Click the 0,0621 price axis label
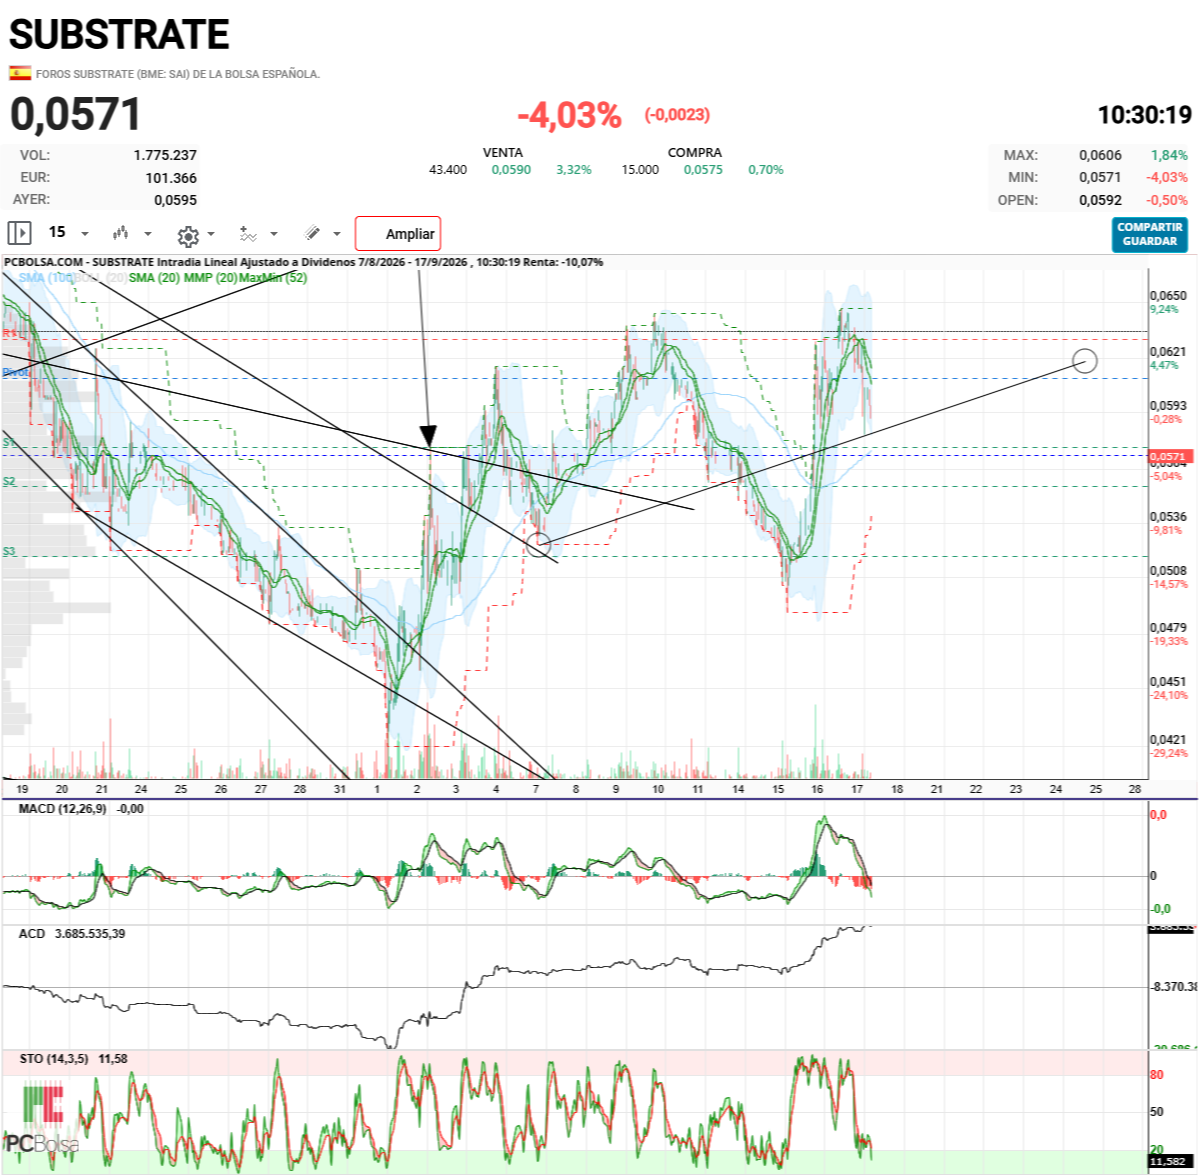This screenshot has height=1175, width=1200. [x=1168, y=352]
